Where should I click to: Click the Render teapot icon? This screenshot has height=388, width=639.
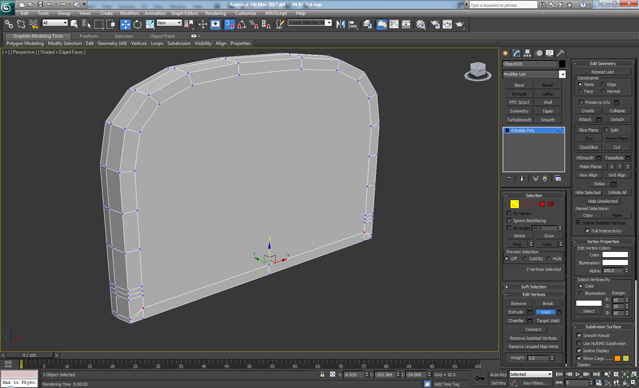click(x=460, y=24)
